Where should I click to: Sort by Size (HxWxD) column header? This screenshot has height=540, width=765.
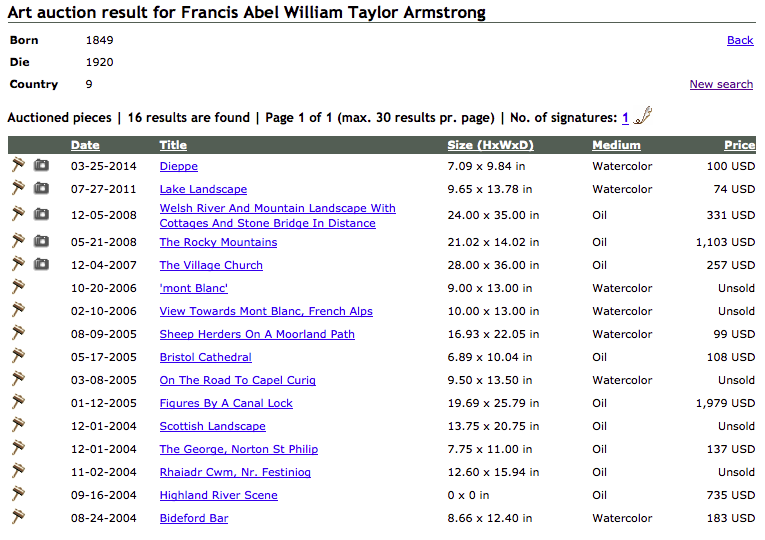(x=490, y=145)
